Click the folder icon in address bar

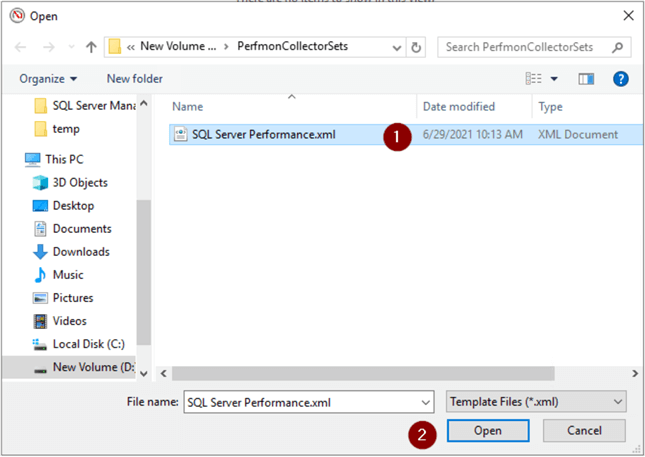(x=114, y=46)
